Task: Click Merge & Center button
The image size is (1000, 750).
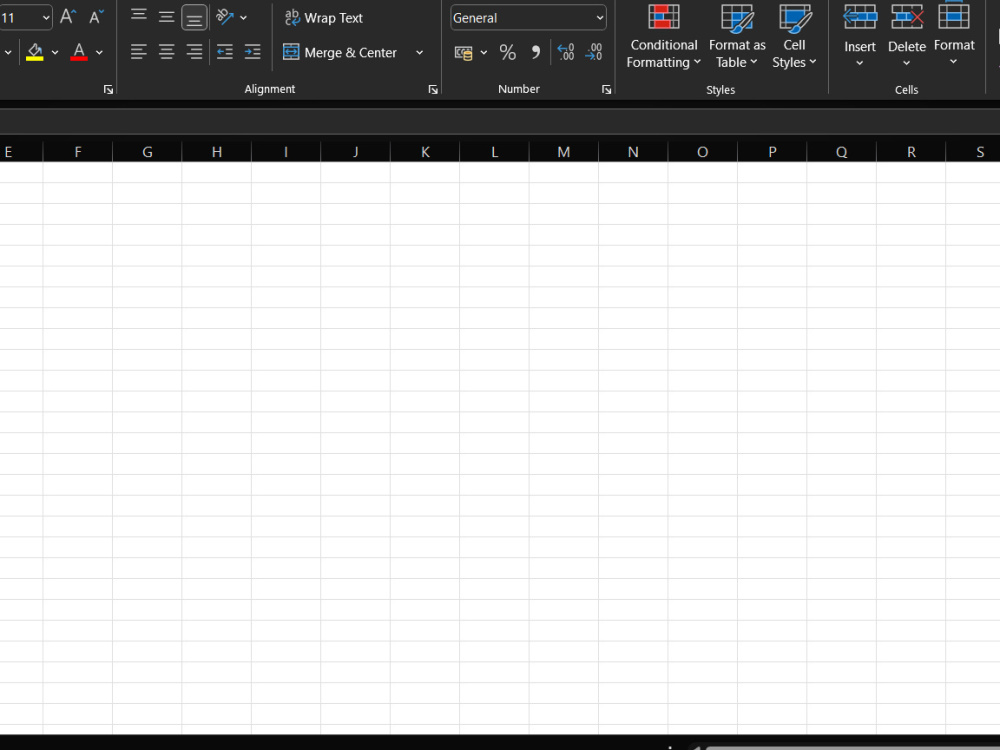Action: 340,52
